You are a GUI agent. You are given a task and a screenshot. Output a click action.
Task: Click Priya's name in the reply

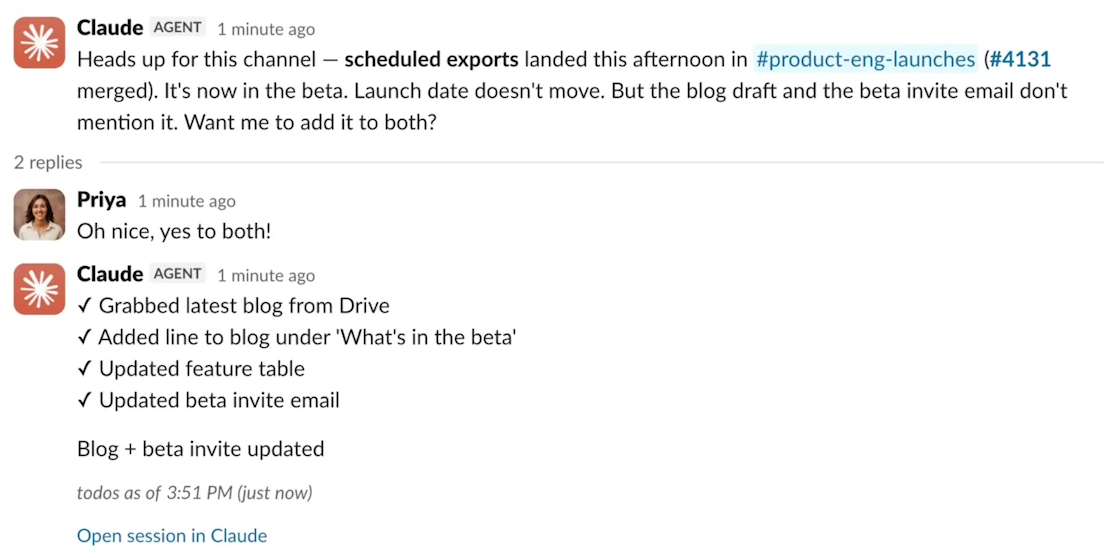102,200
